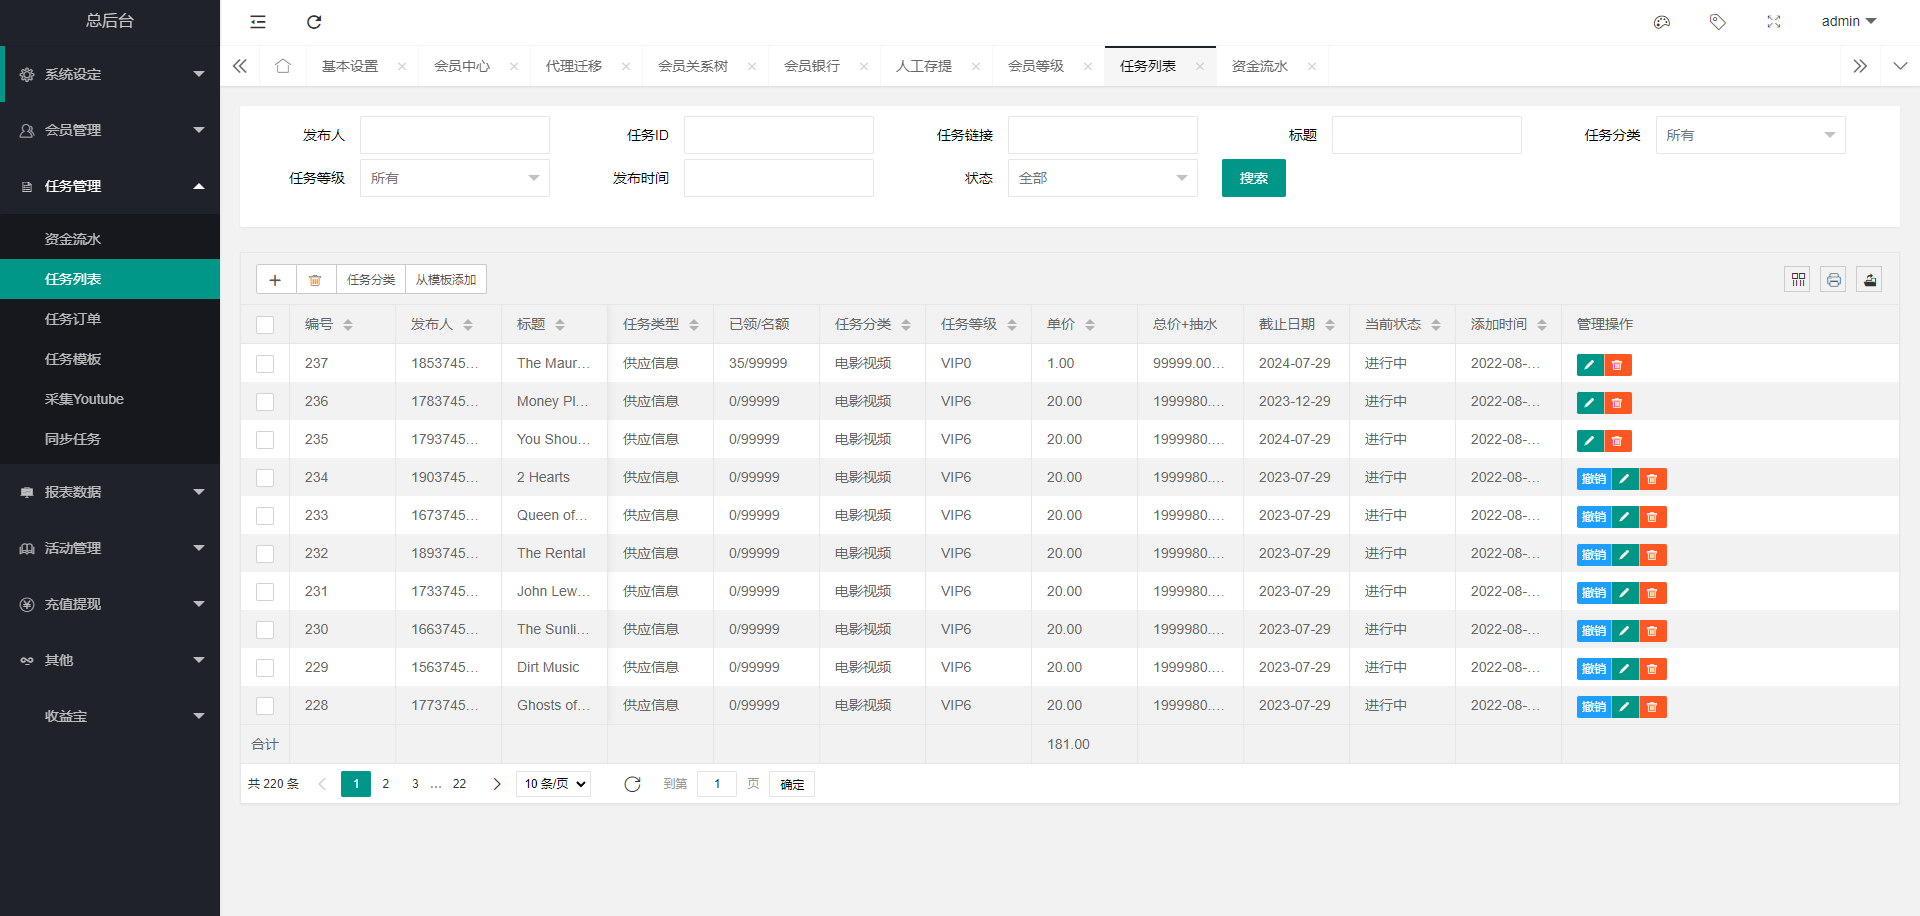Click the refresh icon in top header
This screenshot has height=916, width=1920.
[x=314, y=22]
